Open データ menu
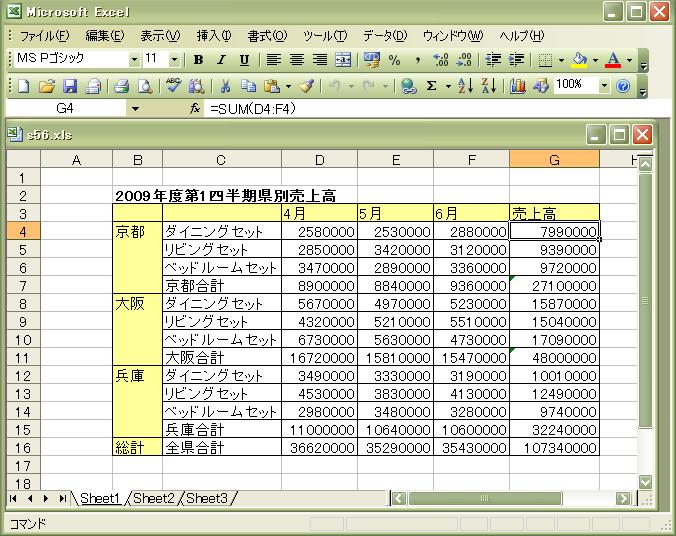The height and width of the screenshot is (536, 676). (x=385, y=36)
